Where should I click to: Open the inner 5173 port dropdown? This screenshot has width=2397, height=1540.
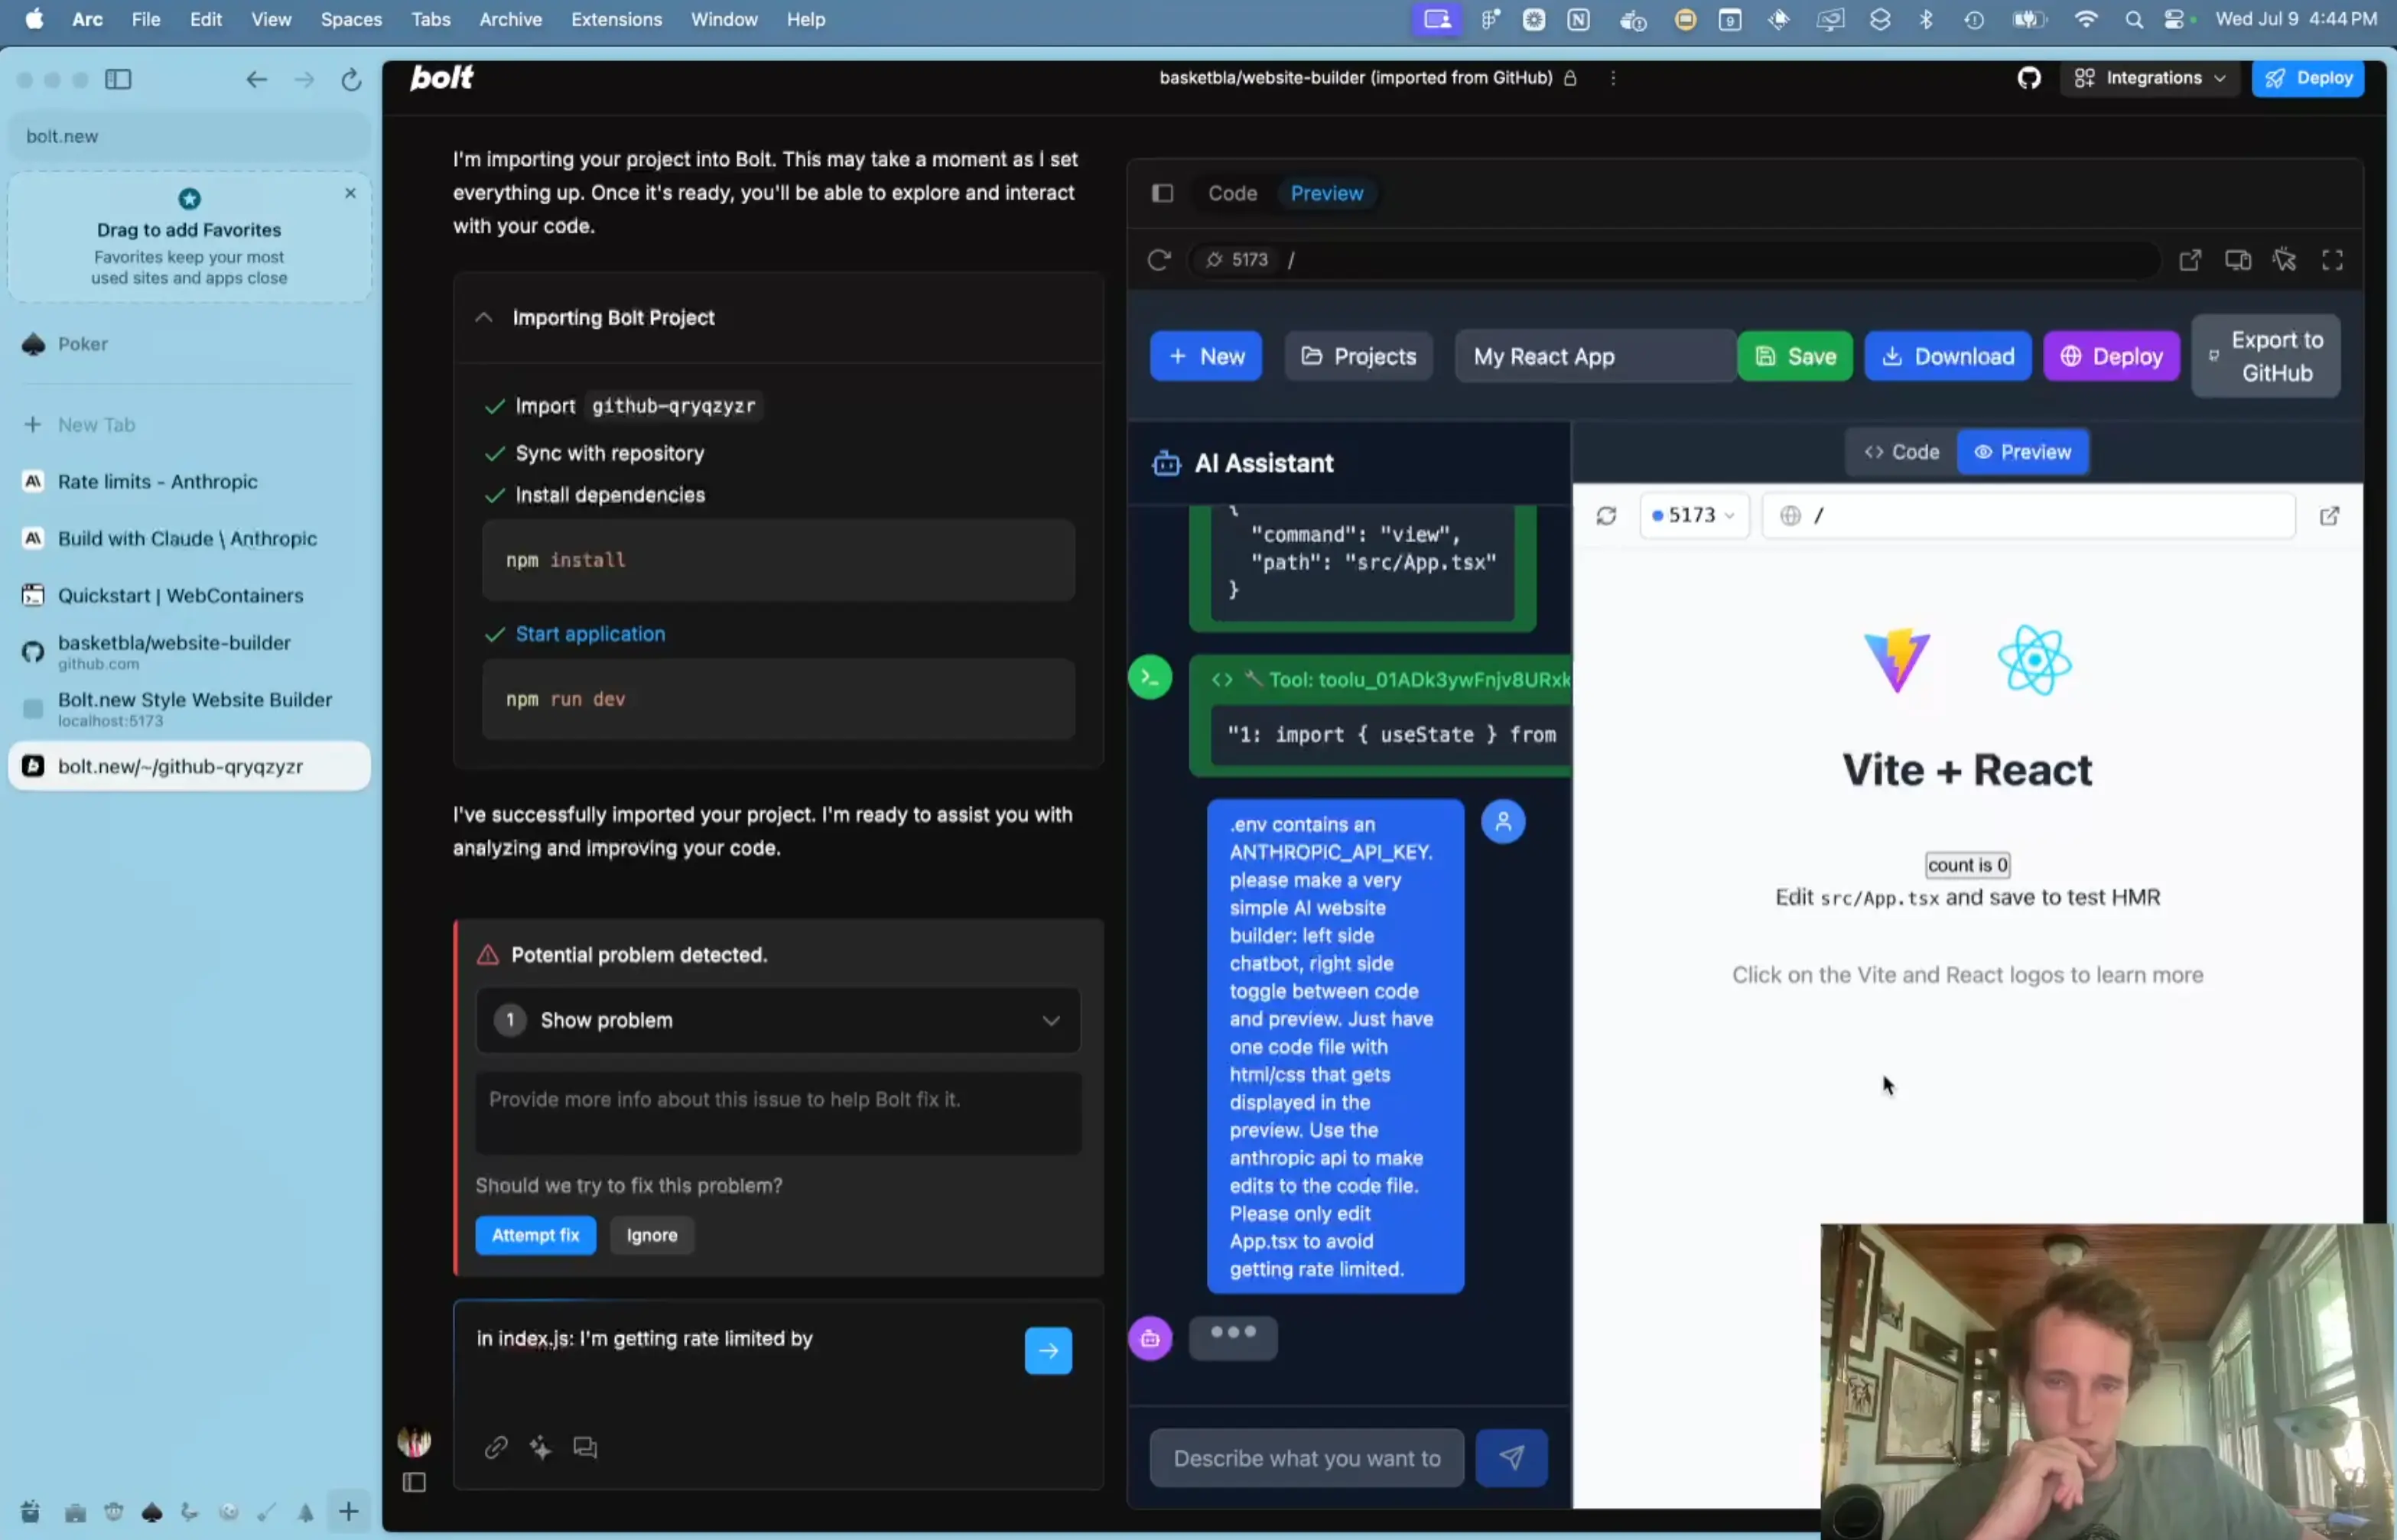(1694, 515)
